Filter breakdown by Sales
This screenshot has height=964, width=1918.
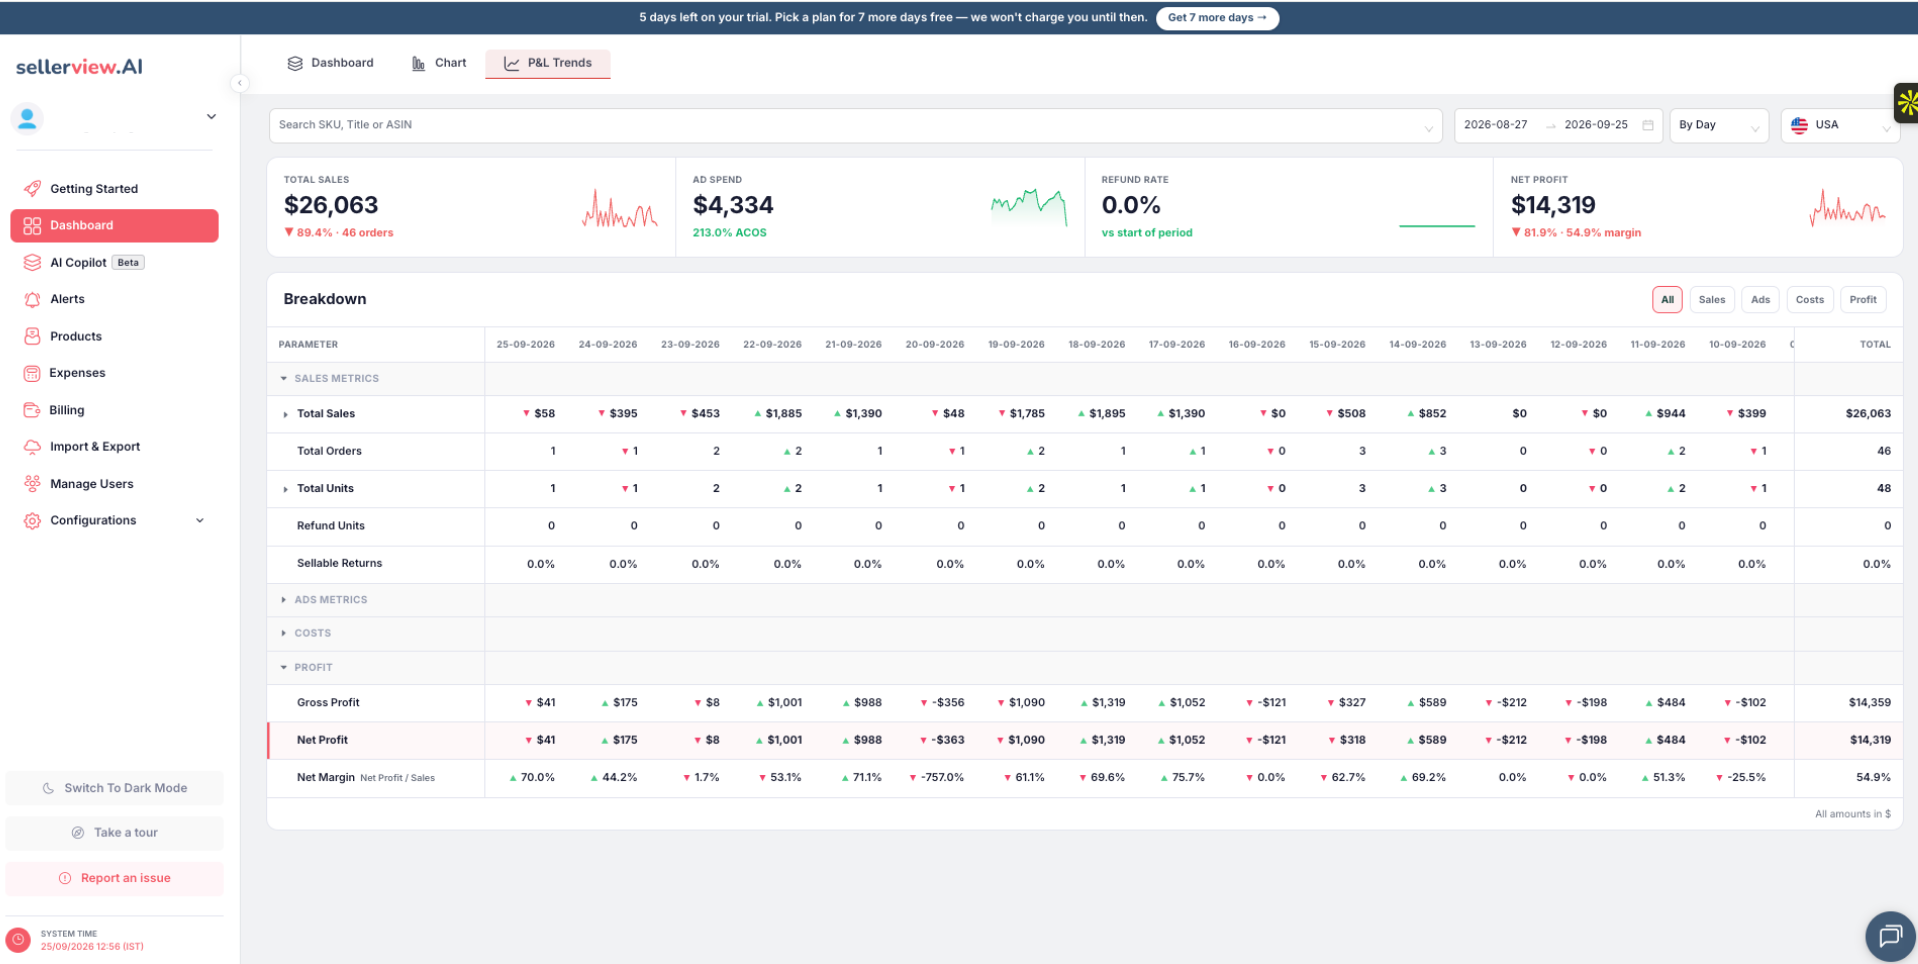(x=1712, y=299)
